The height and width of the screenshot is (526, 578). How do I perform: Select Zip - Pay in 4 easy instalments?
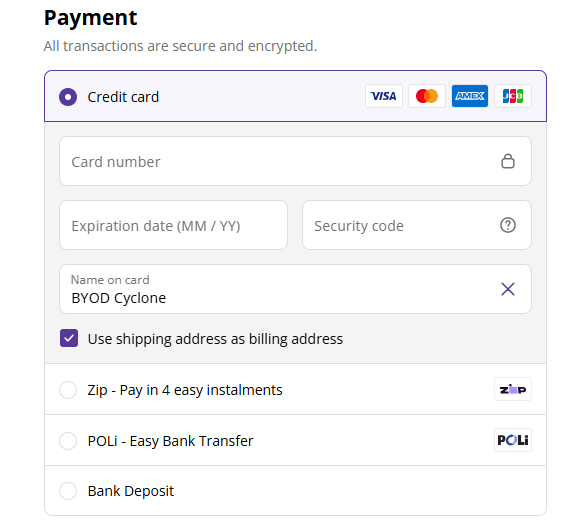coord(68,390)
